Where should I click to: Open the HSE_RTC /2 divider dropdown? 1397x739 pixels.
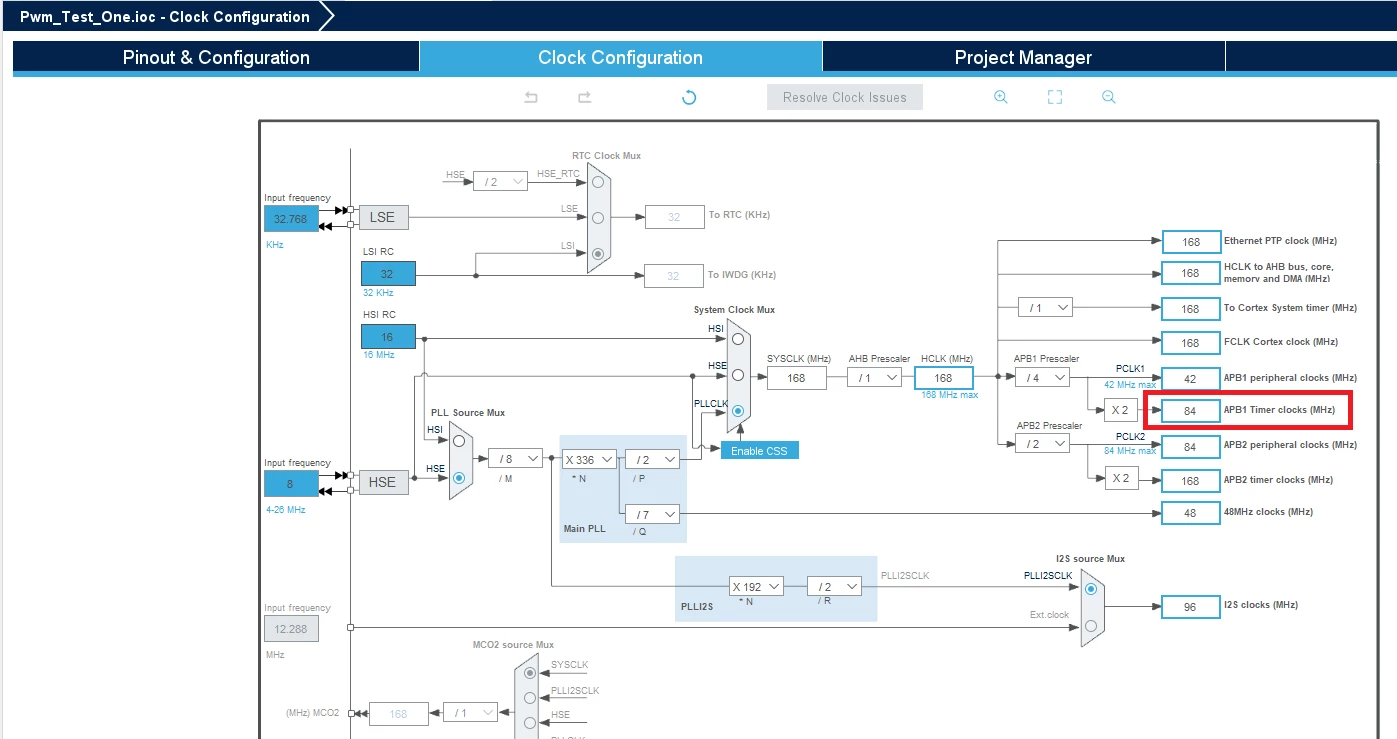click(500, 181)
